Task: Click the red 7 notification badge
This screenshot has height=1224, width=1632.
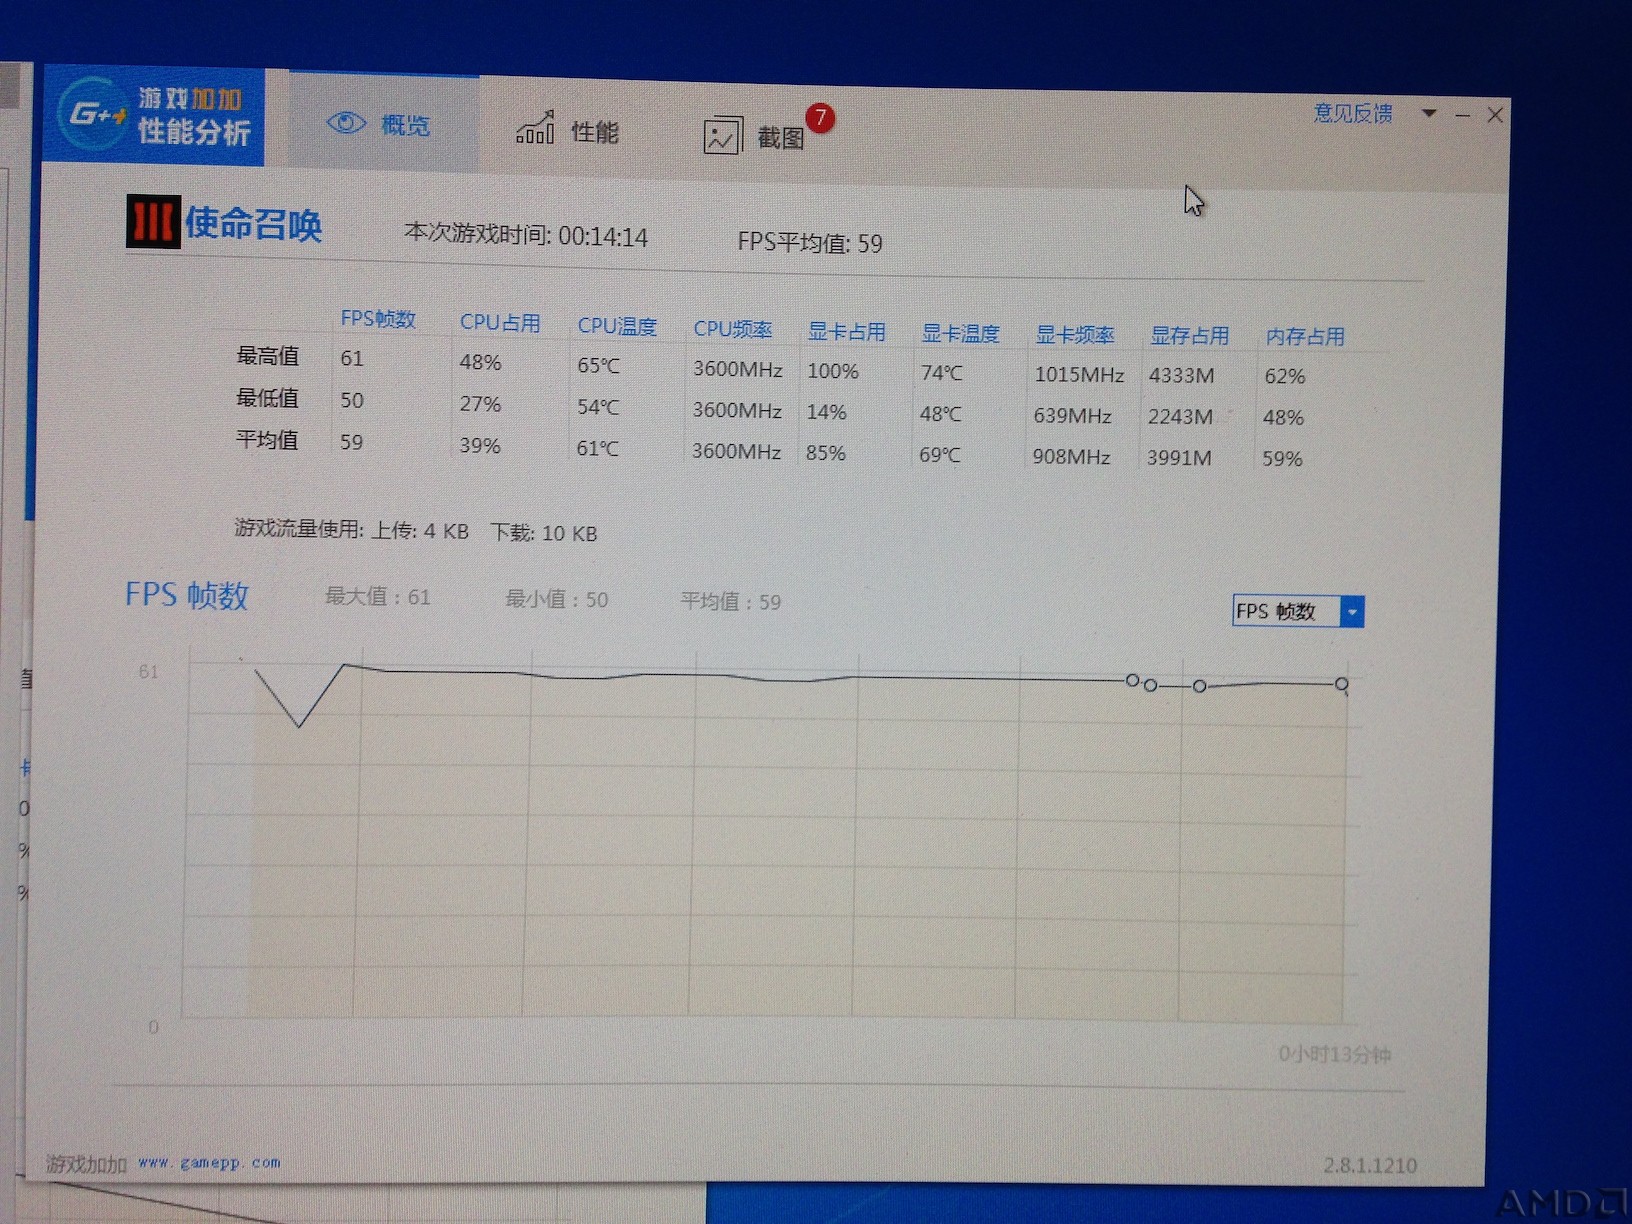Action: coord(820,118)
